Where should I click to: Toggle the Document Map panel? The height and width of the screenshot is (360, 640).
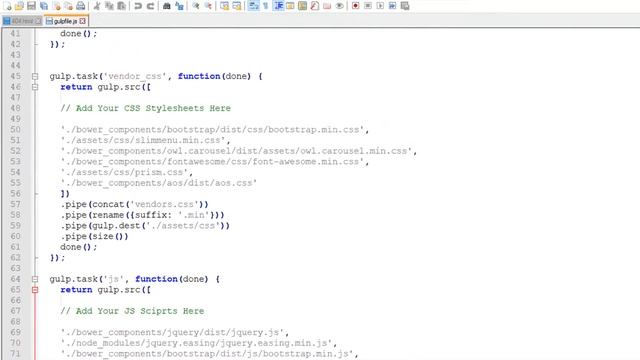tap(302, 6)
